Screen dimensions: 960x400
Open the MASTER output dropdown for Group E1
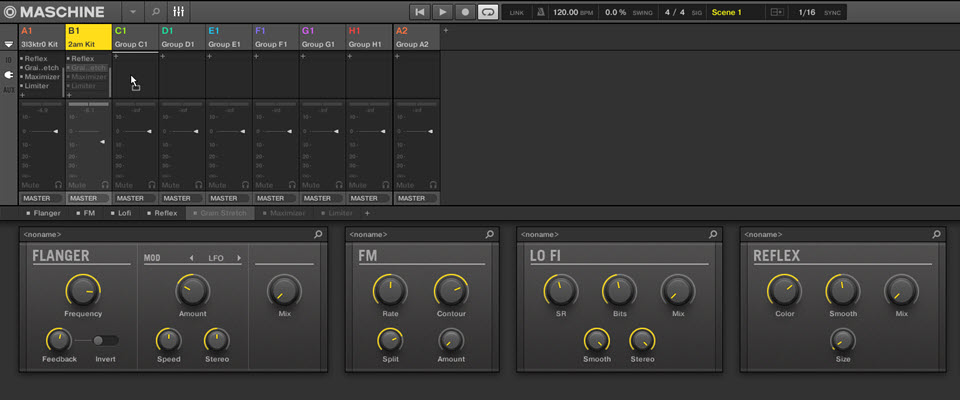click(x=229, y=198)
